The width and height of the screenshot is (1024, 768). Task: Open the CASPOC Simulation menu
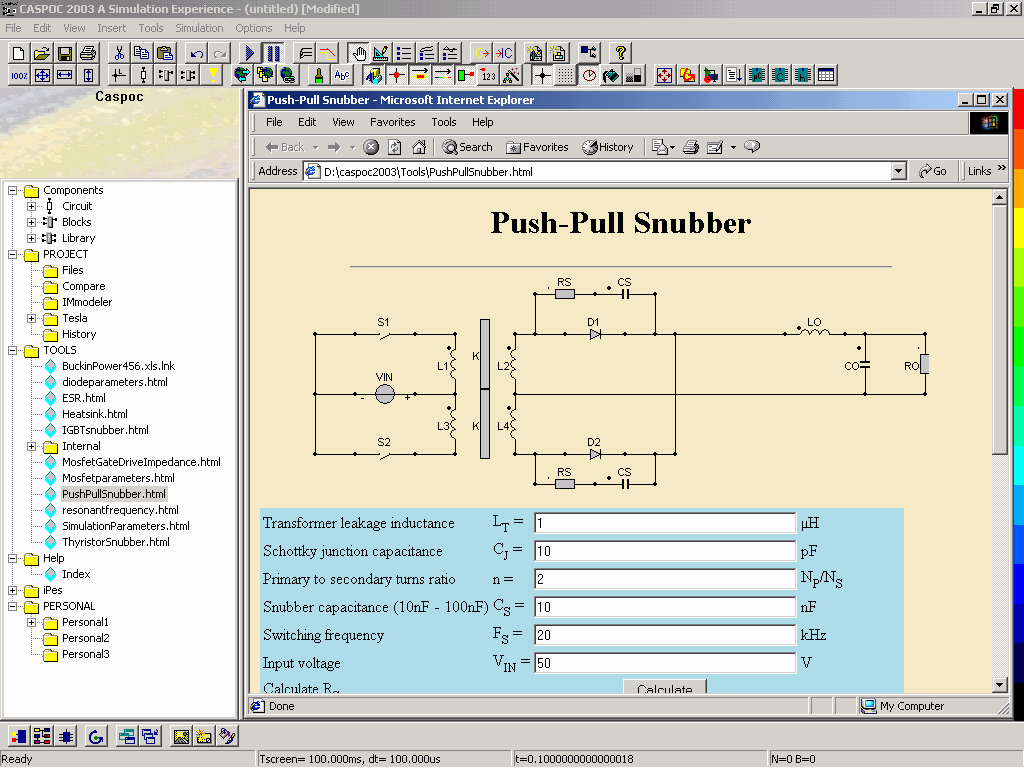point(199,28)
